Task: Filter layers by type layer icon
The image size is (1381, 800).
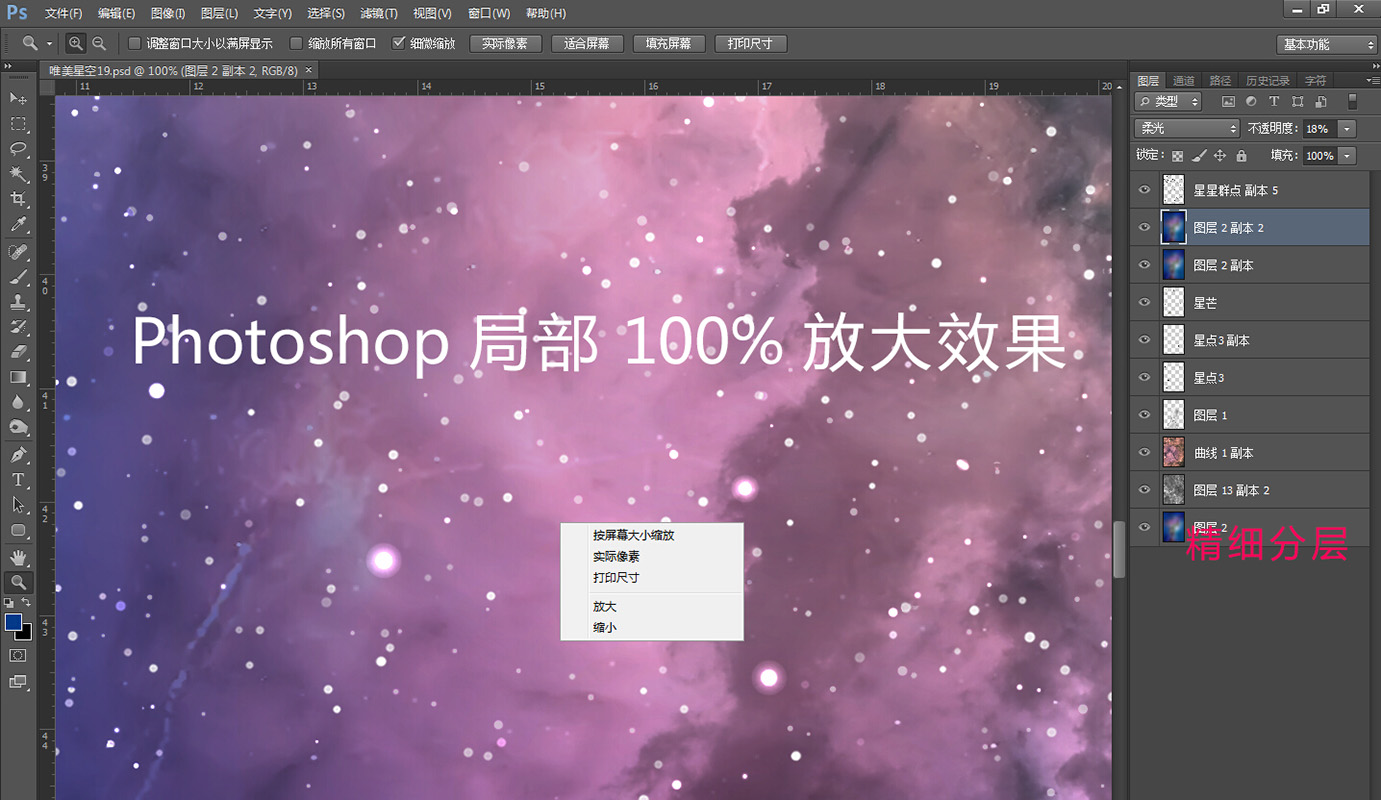Action: click(x=1274, y=102)
